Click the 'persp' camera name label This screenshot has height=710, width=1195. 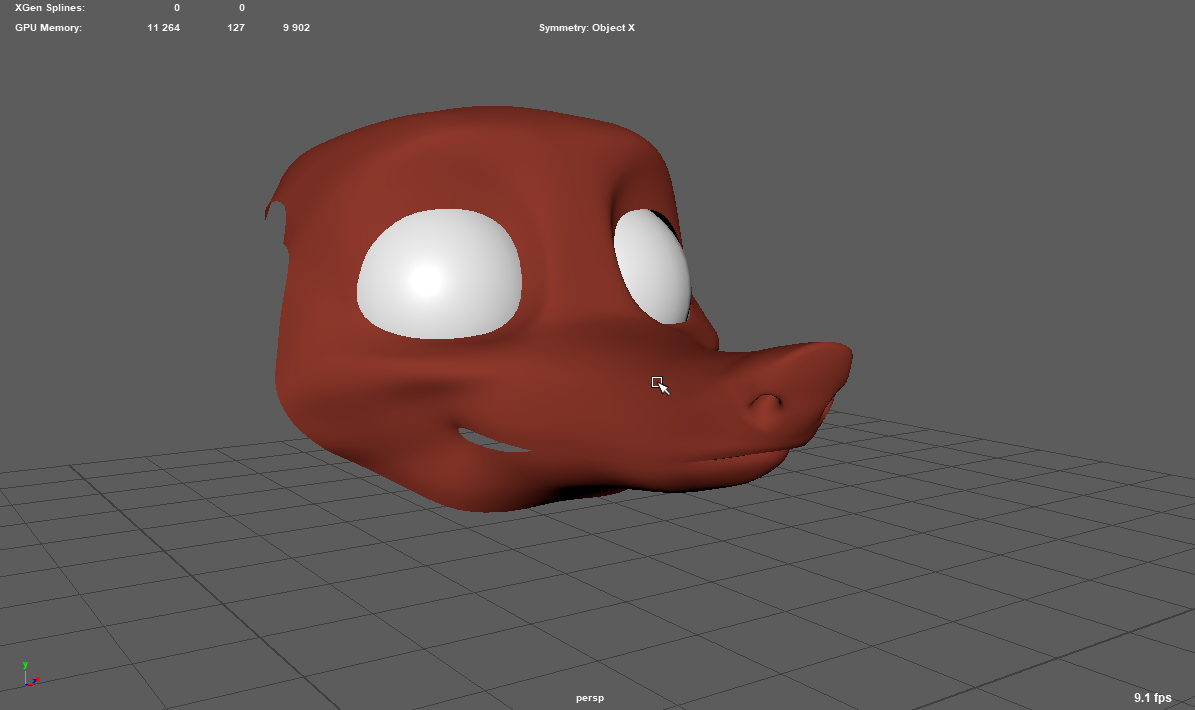pyautogui.click(x=590, y=698)
